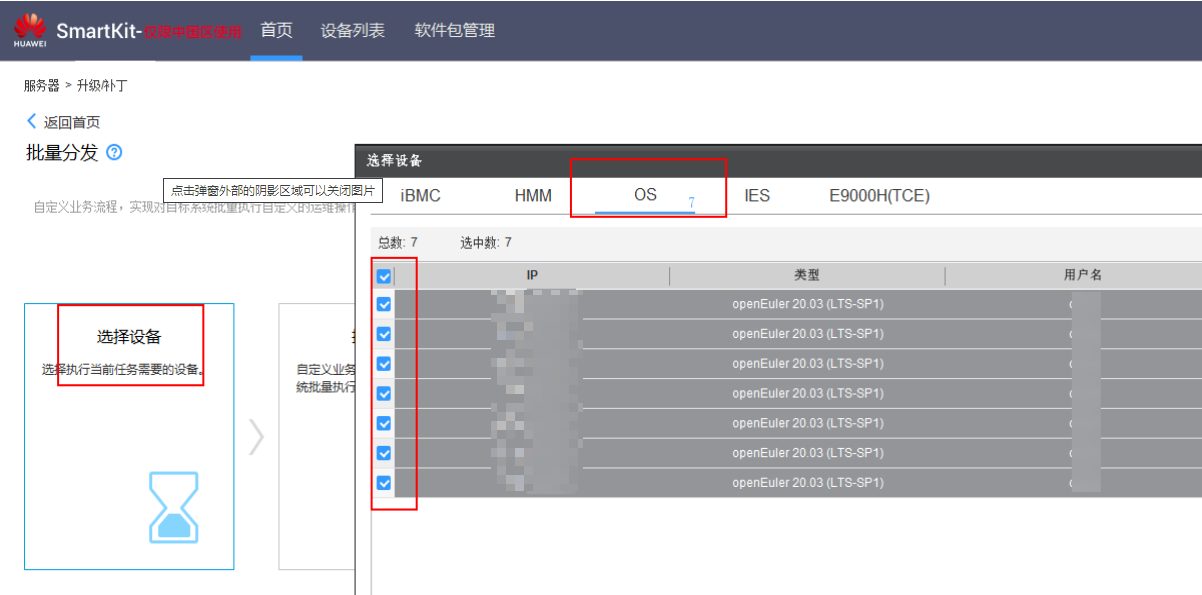Toggle the select-all checkbox in table header
The width and height of the screenshot is (1202, 595).
pos(384,276)
